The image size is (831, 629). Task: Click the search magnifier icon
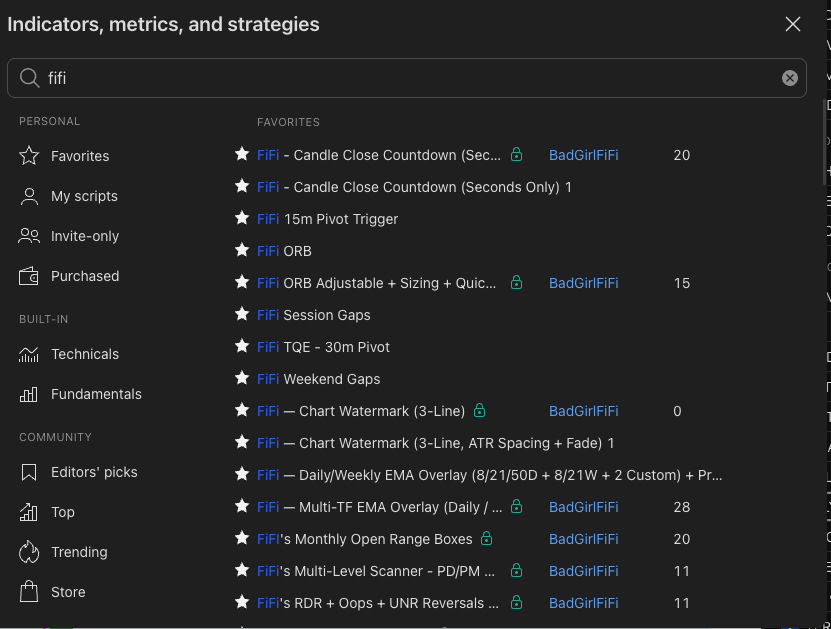(29, 78)
